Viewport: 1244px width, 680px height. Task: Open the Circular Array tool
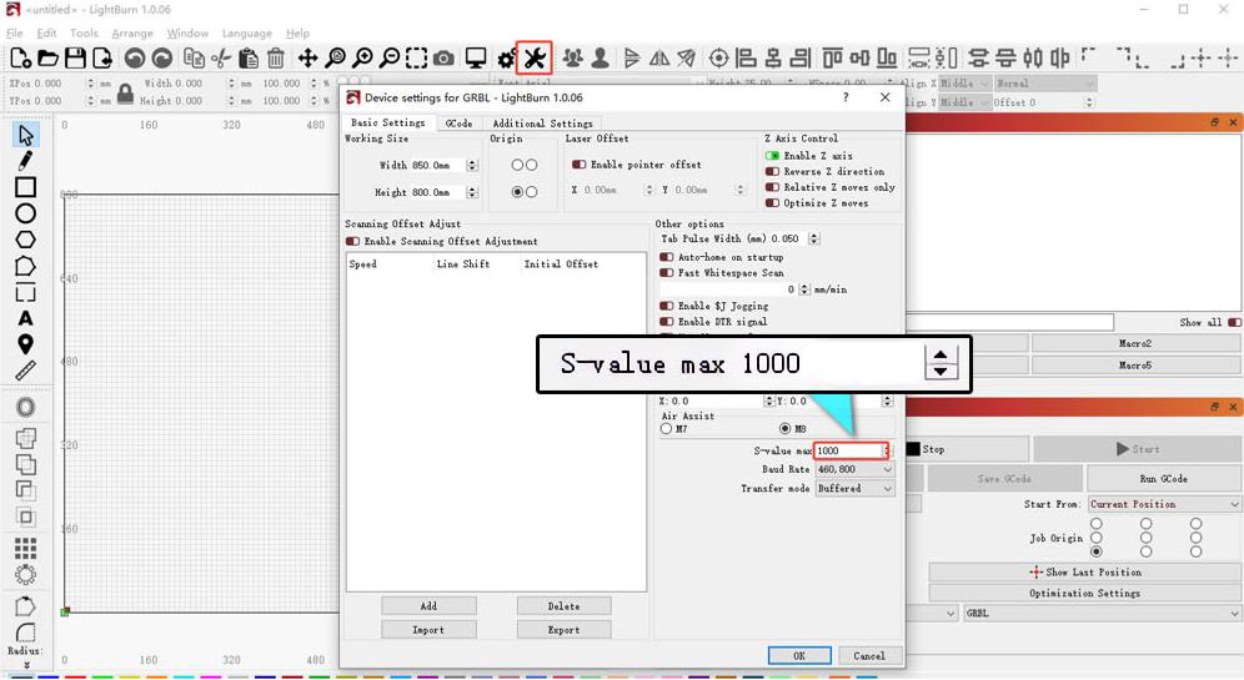(x=26, y=575)
